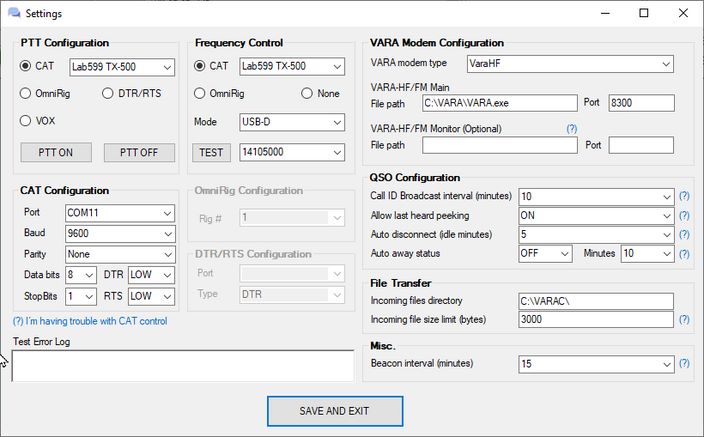Click VARA Monitor Port field
Image resolution: width=704 pixels, height=437 pixels.
click(x=641, y=145)
